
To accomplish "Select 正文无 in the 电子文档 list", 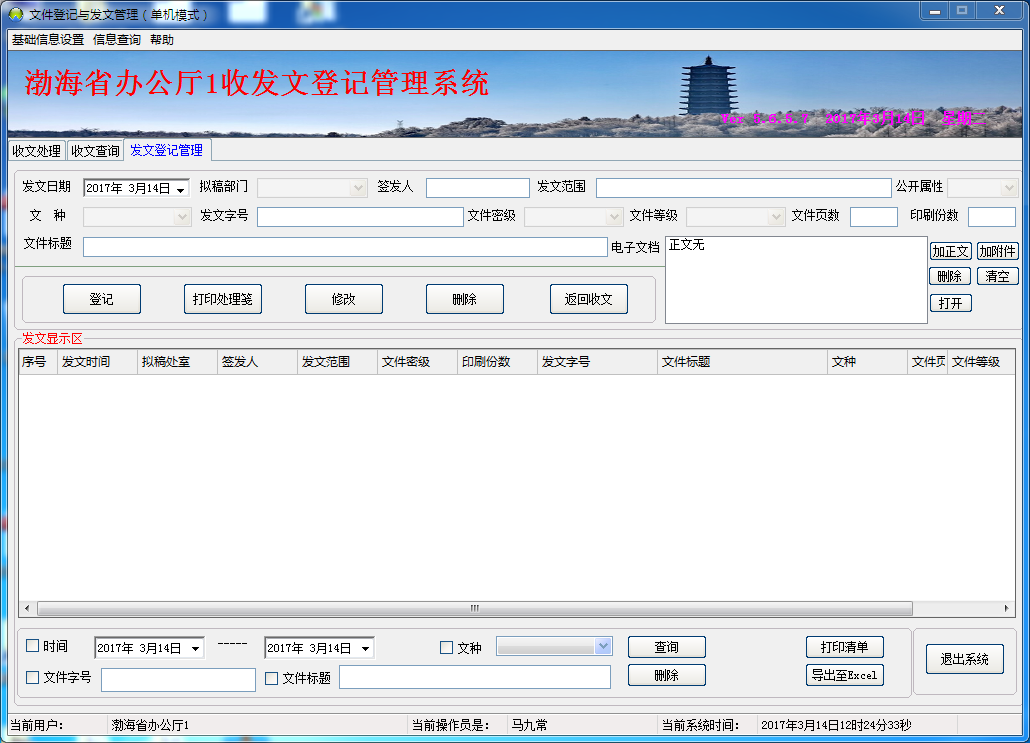I will pyautogui.click(x=686, y=245).
